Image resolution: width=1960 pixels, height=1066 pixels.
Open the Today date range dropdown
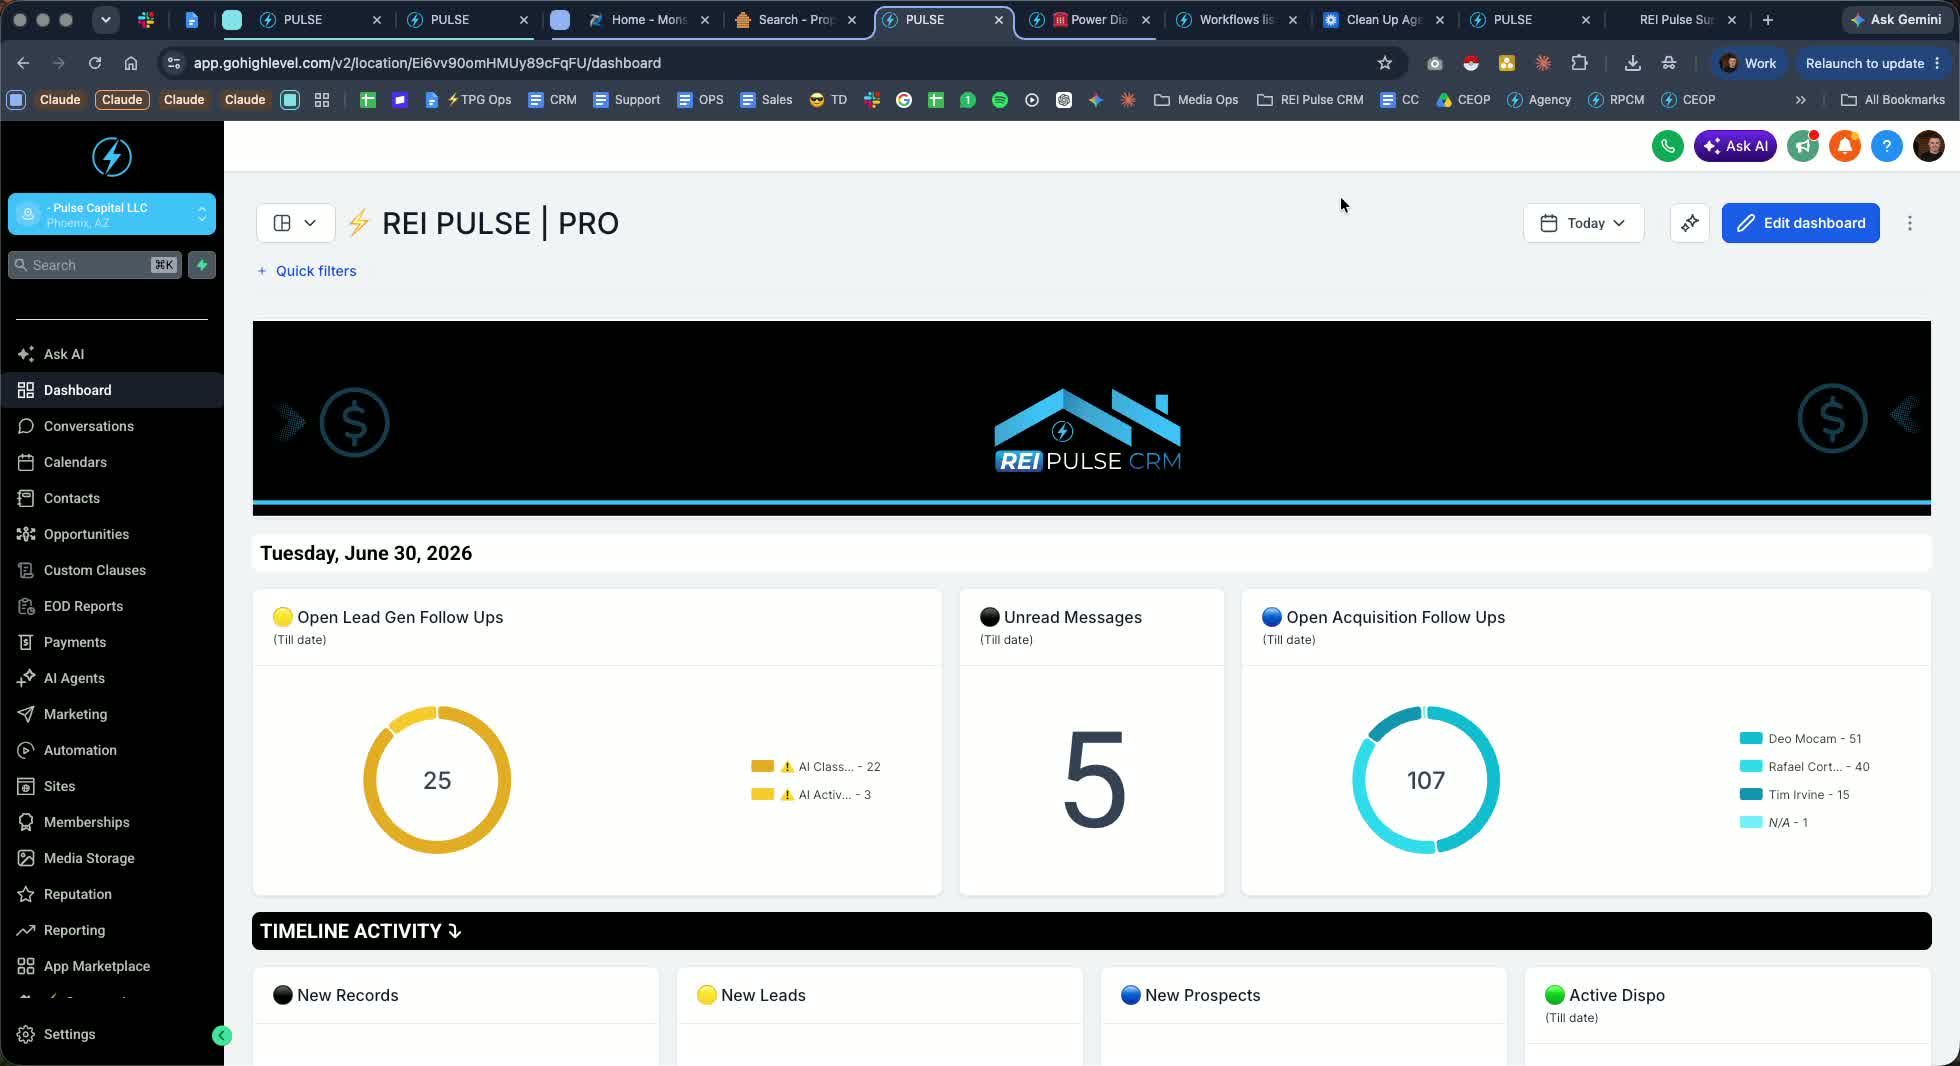click(1583, 223)
